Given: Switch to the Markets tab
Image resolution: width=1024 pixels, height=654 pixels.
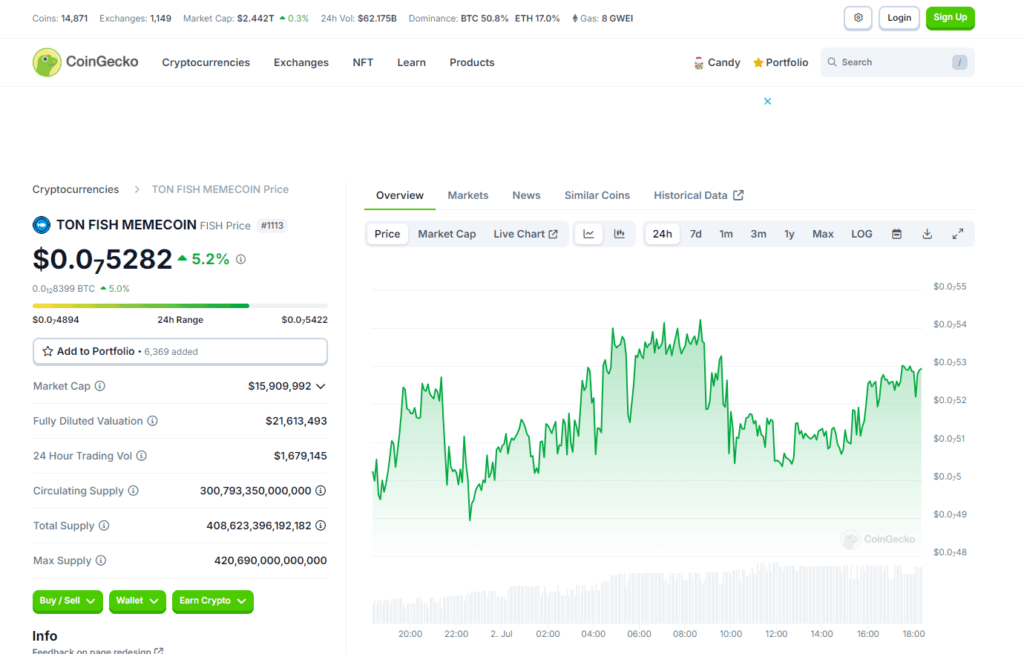Looking at the screenshot, I should coord(468,195).
